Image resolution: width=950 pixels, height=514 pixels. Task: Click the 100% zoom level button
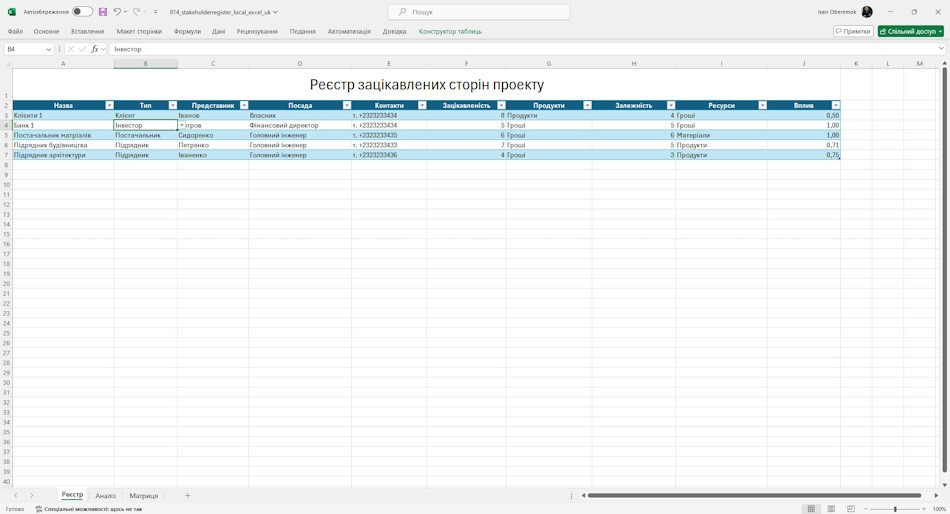coord(939,509)
